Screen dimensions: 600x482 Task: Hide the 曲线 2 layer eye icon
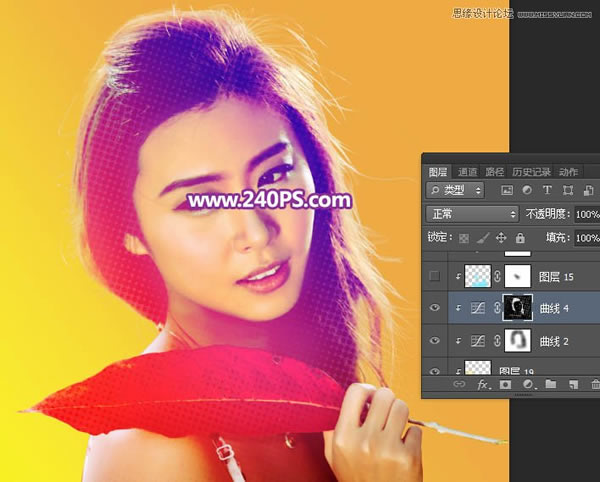point(435,340)
